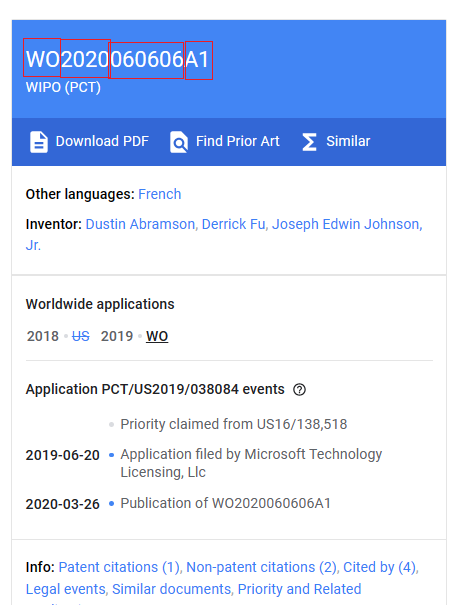
Task: Click the WIPO (PCT) subtitle
Action: [x=63, y=88]
